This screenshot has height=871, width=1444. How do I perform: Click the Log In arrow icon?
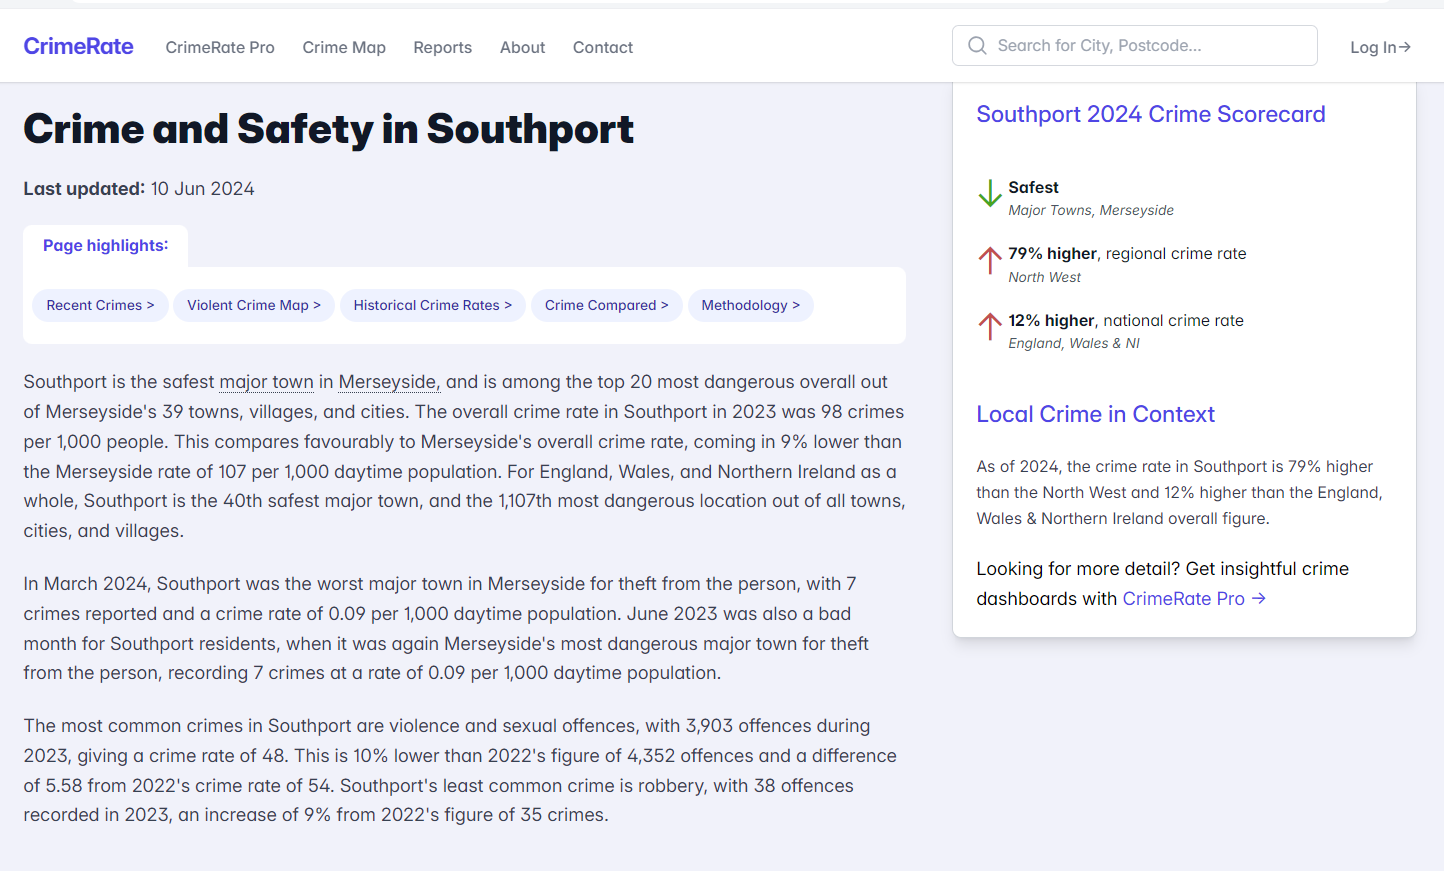[1405, 47]
